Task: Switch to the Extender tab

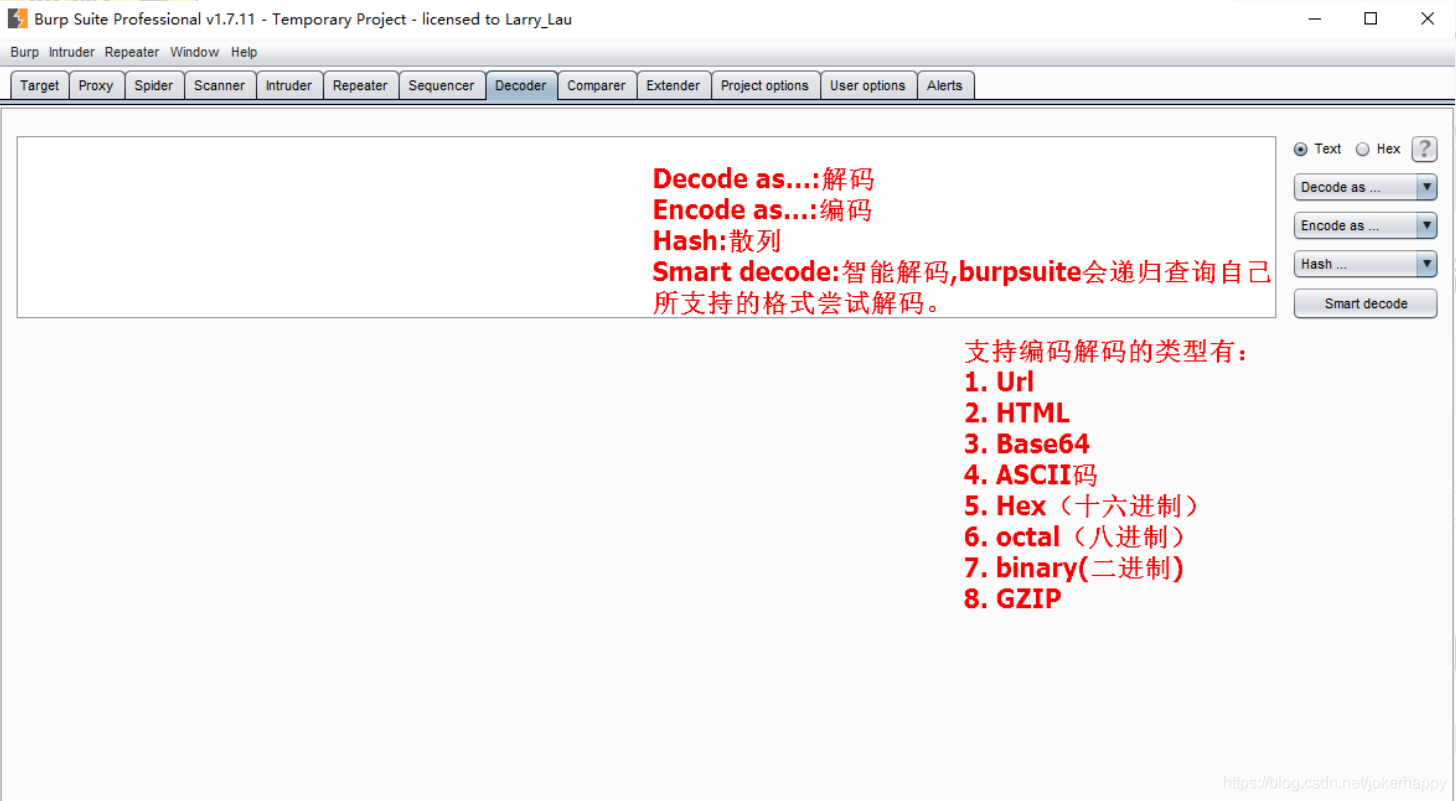Action: [x=673, y=86]
